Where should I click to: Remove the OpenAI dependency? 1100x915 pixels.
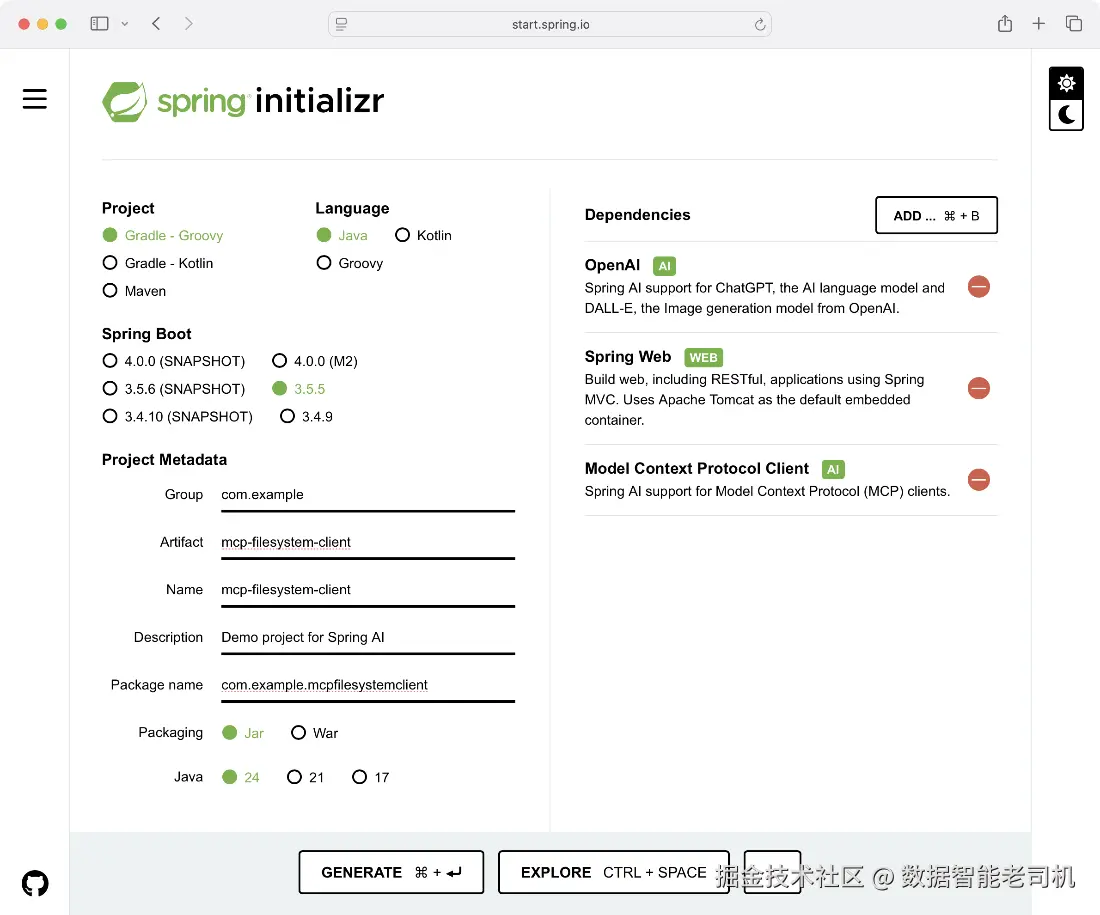[979, 286]
